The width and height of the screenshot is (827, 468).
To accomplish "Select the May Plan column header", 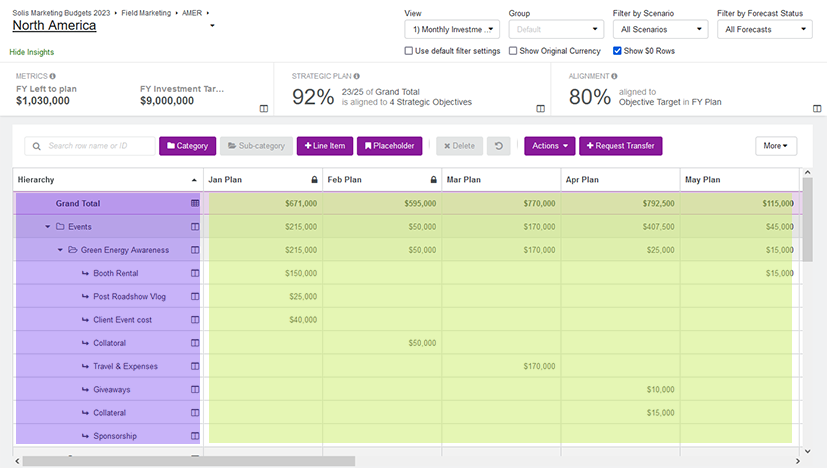I will point(740,180).
